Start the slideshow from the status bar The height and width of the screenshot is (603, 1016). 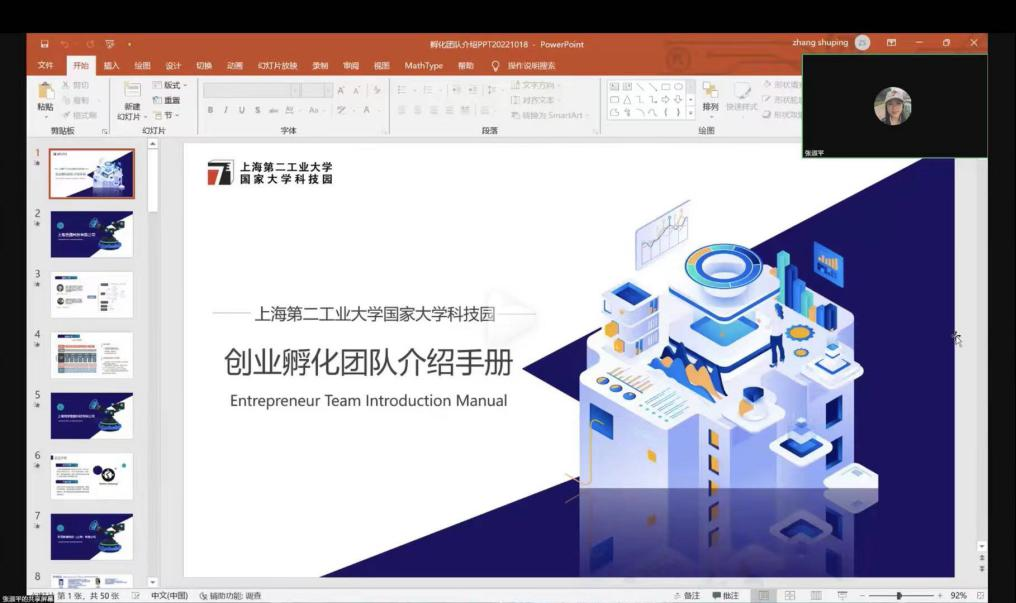pyautogui.click(x=842, y=595)
